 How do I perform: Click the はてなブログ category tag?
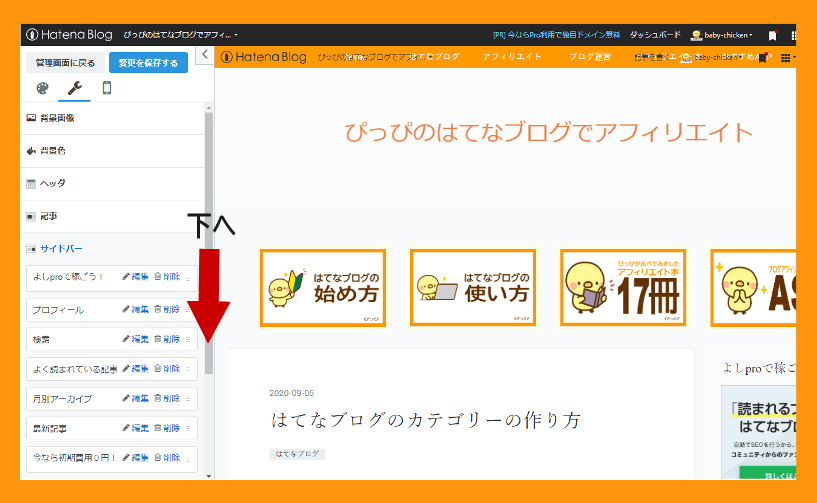(298, 454)
